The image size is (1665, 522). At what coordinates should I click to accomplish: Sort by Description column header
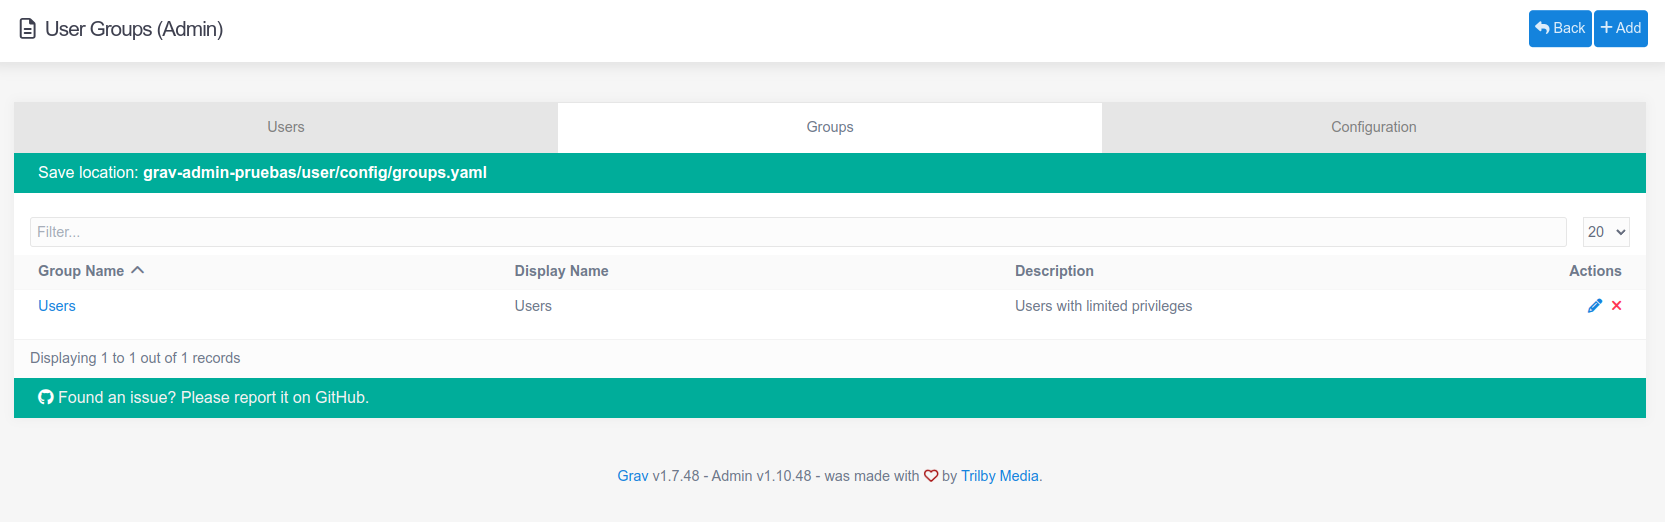[1054, 271]
